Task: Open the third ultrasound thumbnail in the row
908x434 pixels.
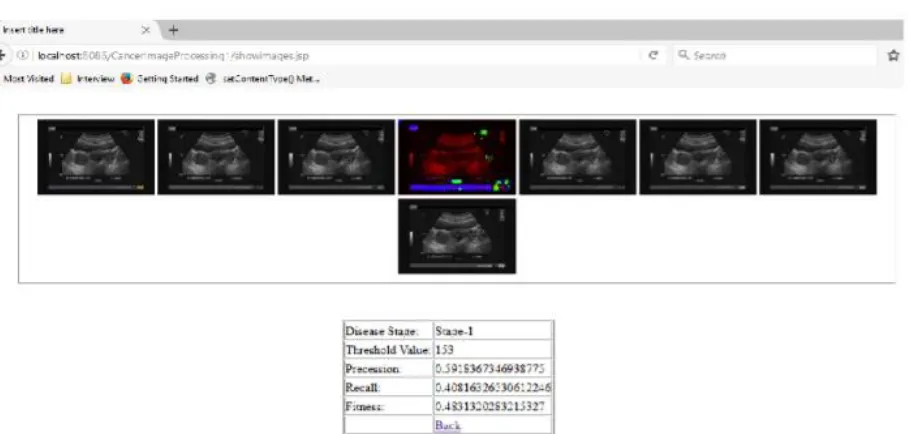Action: [x=336, y=157]
